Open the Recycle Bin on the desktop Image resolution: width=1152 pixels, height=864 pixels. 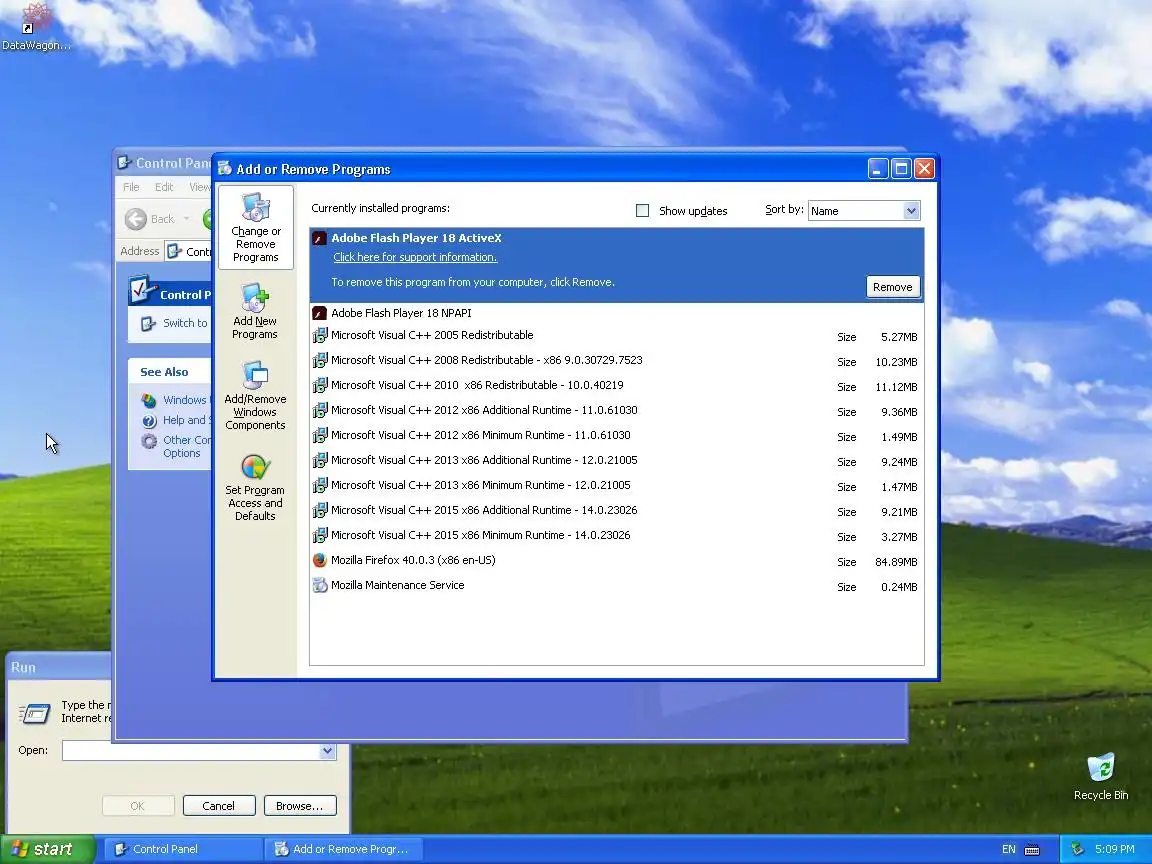click(1101, 777)
